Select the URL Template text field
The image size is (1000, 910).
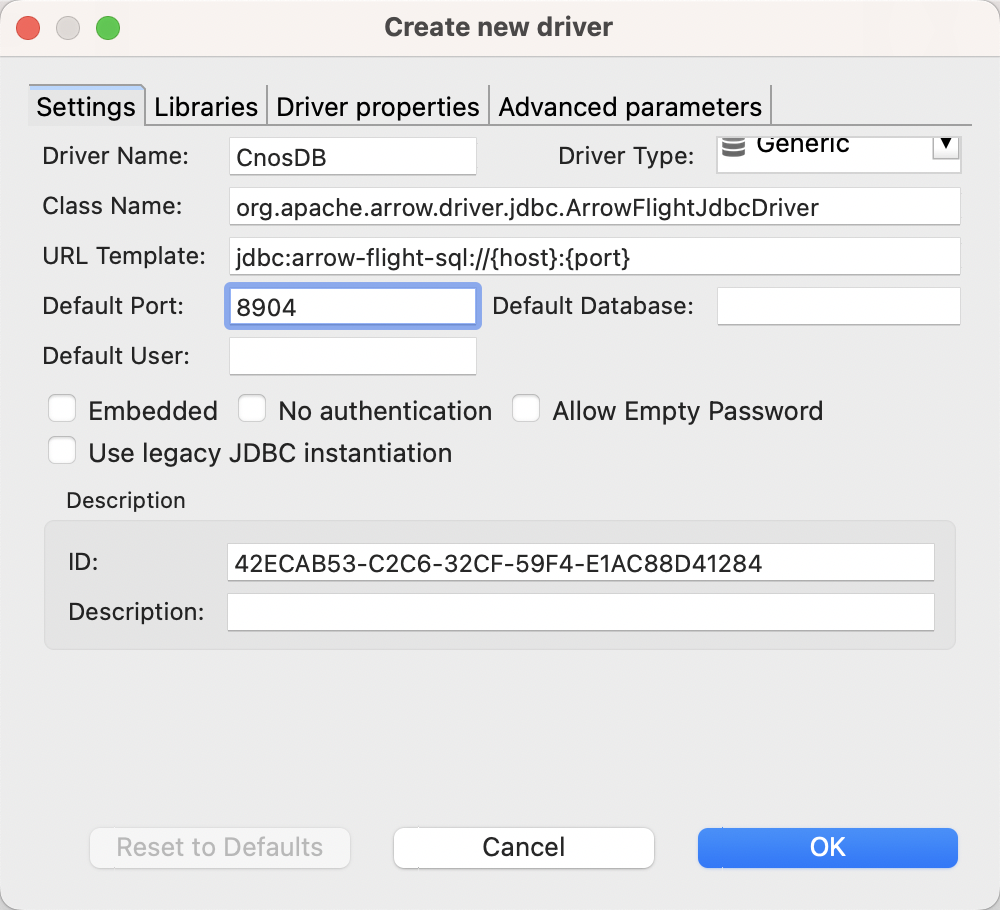(x=594, y=256)
